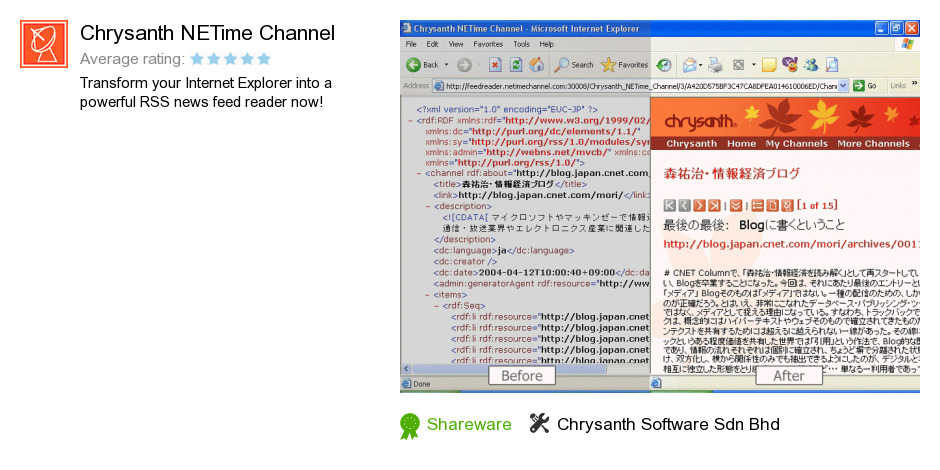940x470 pixels.
Task: Click the chrysanth logo in banner
Action: 701,120
